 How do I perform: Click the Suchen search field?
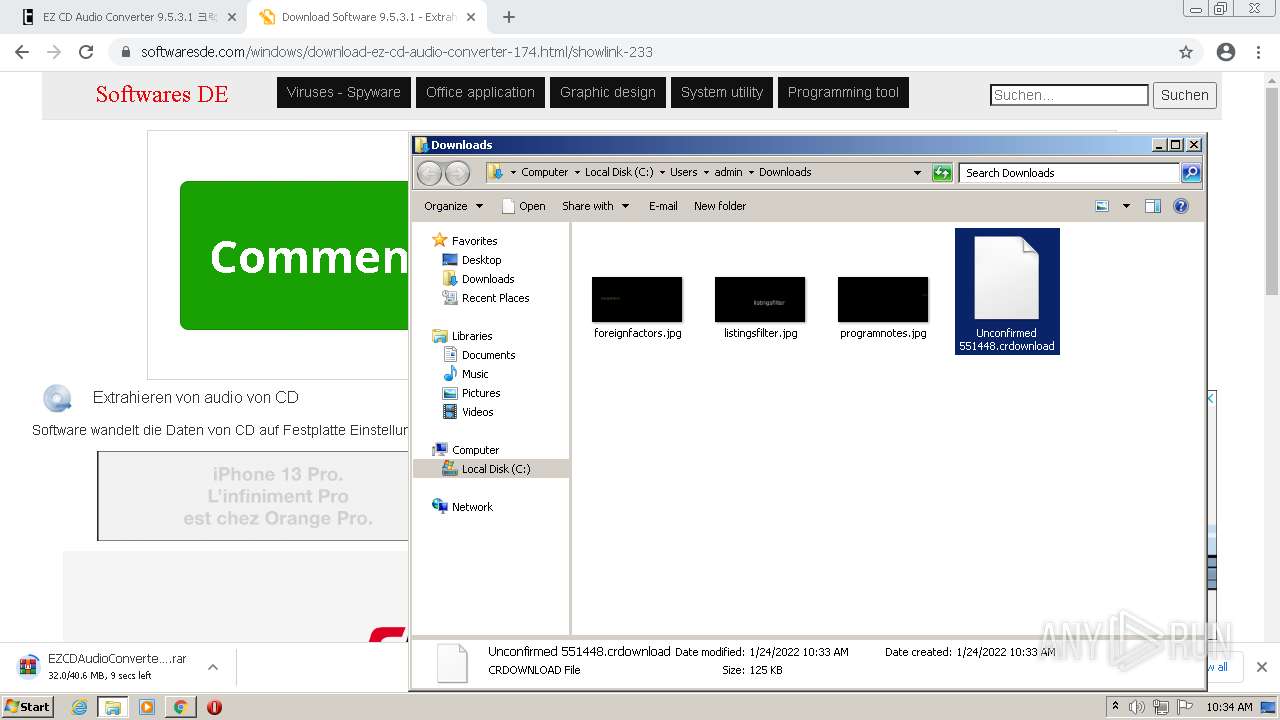tap(1069, 95)
